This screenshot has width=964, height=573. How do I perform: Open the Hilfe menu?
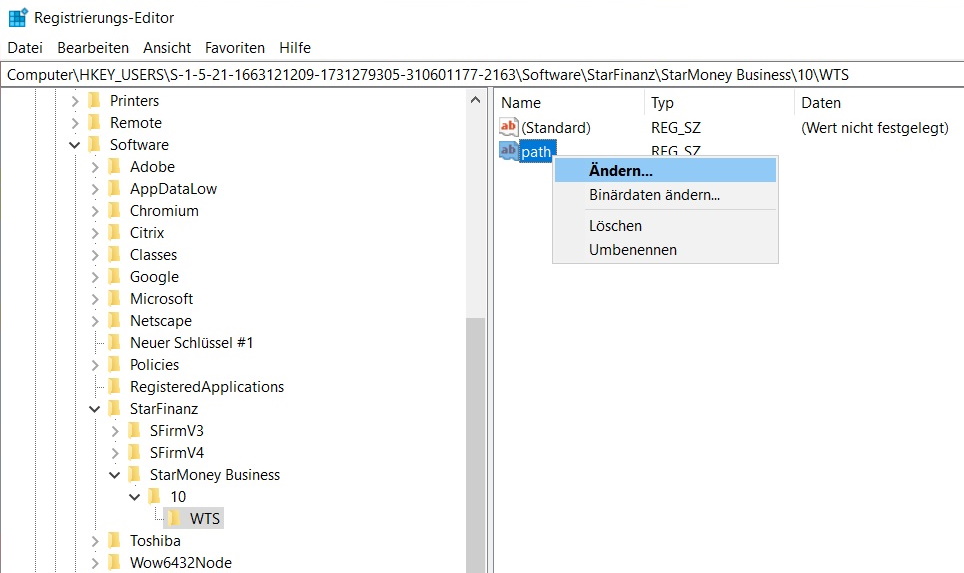point(294,47)
